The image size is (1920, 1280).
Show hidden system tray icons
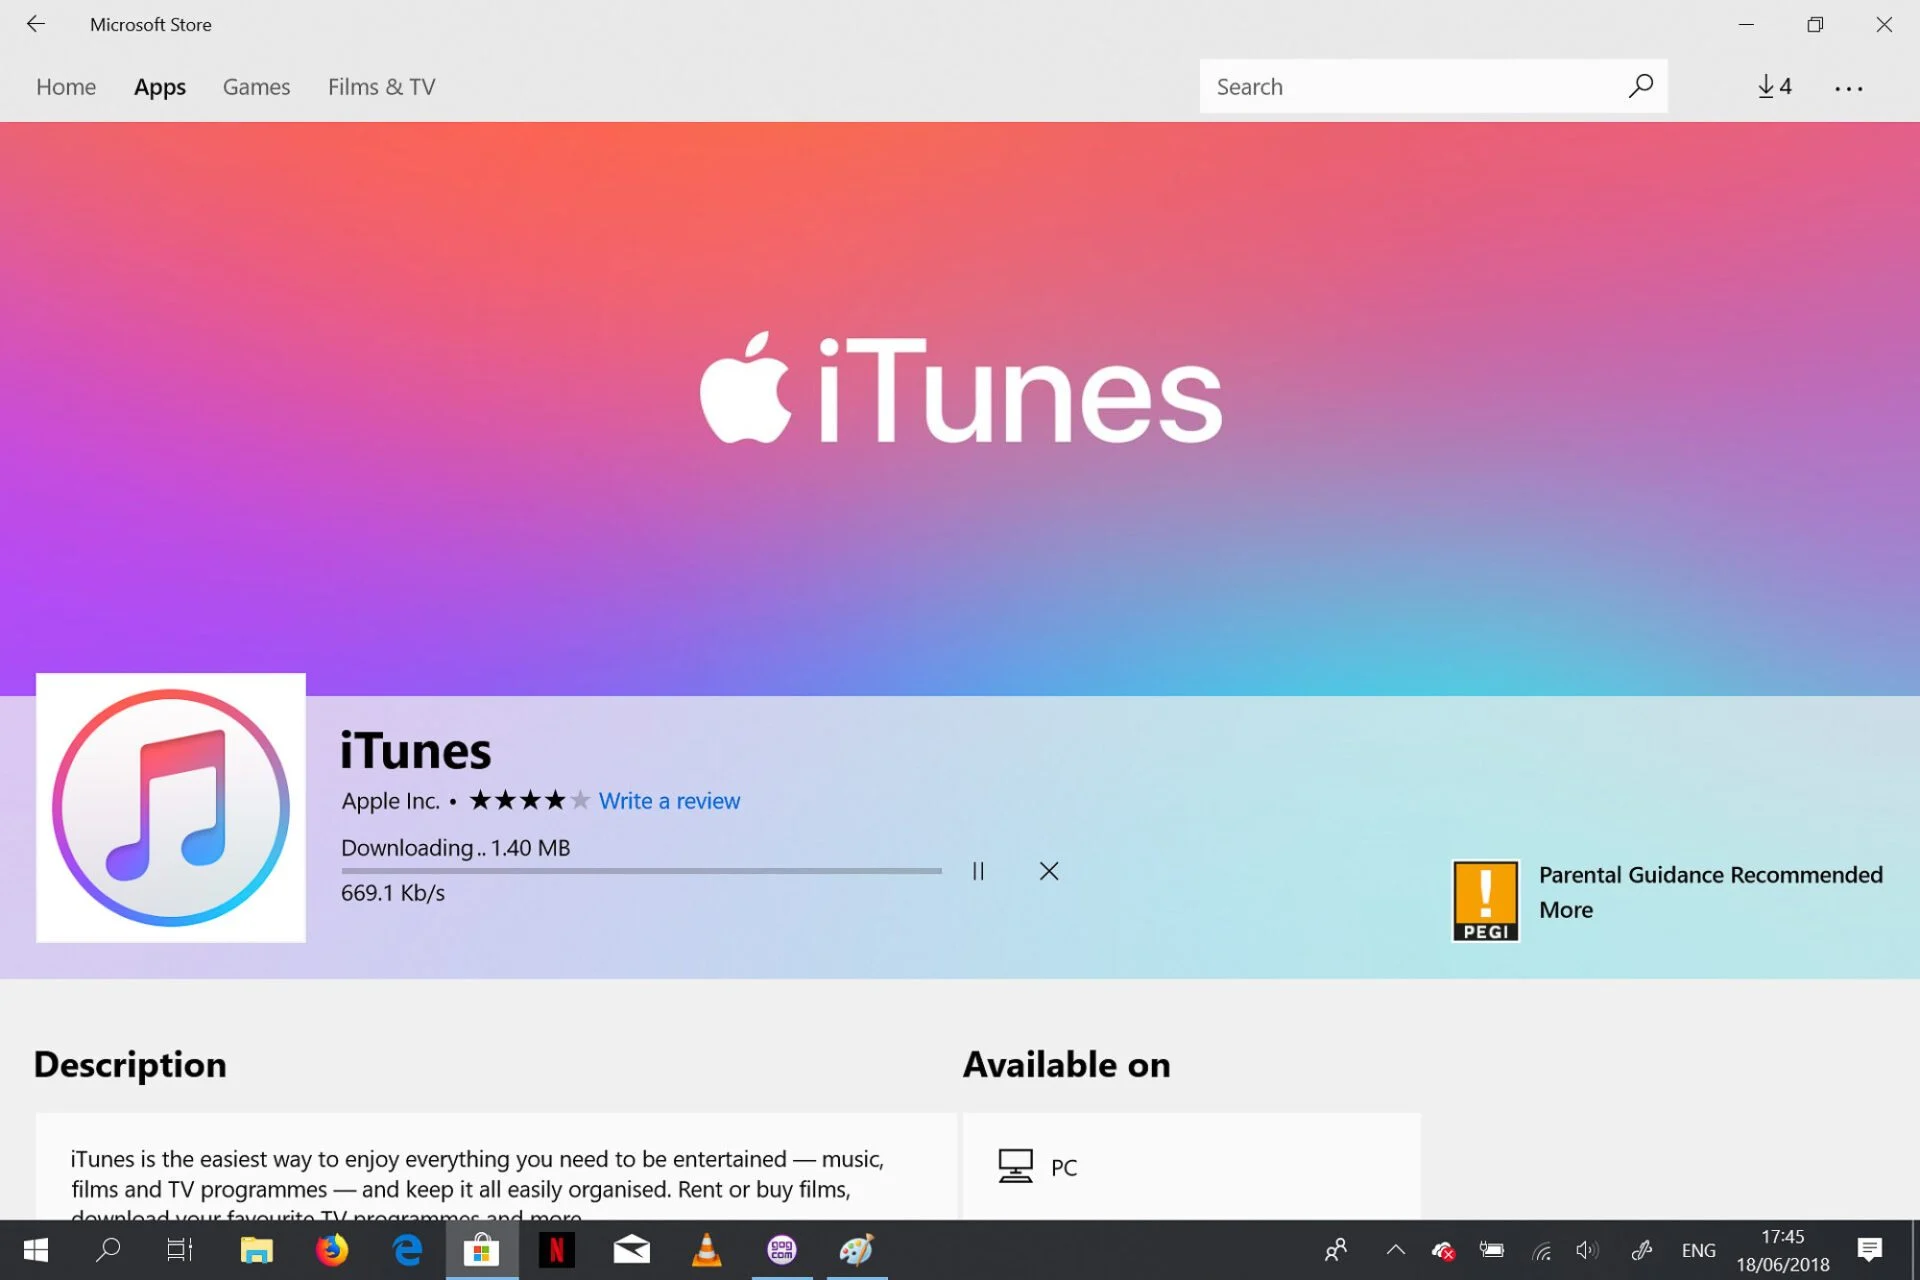tap(1395, 1250)
